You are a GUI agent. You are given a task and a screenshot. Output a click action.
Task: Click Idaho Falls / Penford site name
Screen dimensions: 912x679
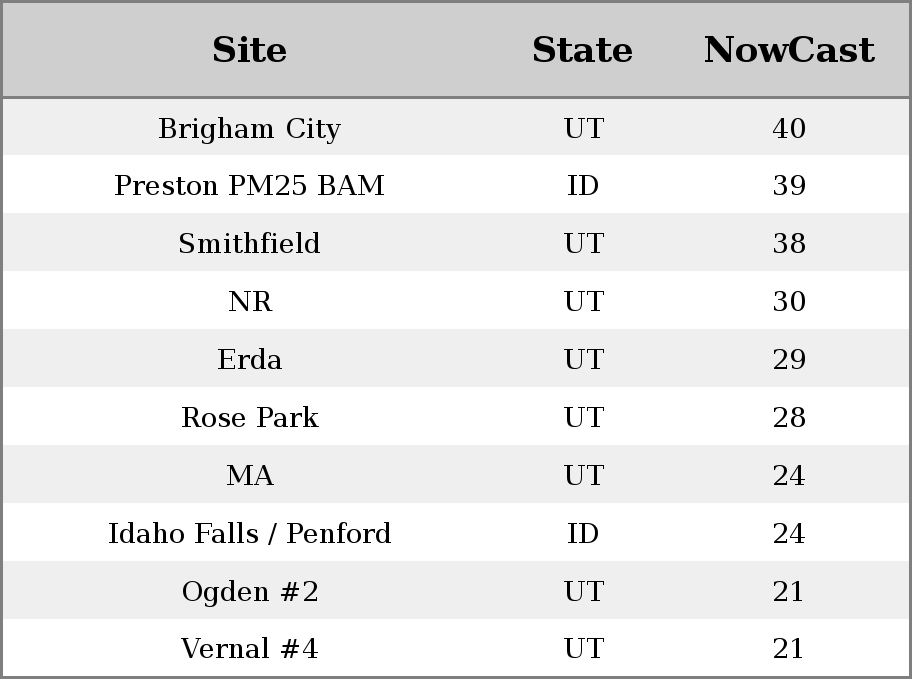(x=249, y=534)
